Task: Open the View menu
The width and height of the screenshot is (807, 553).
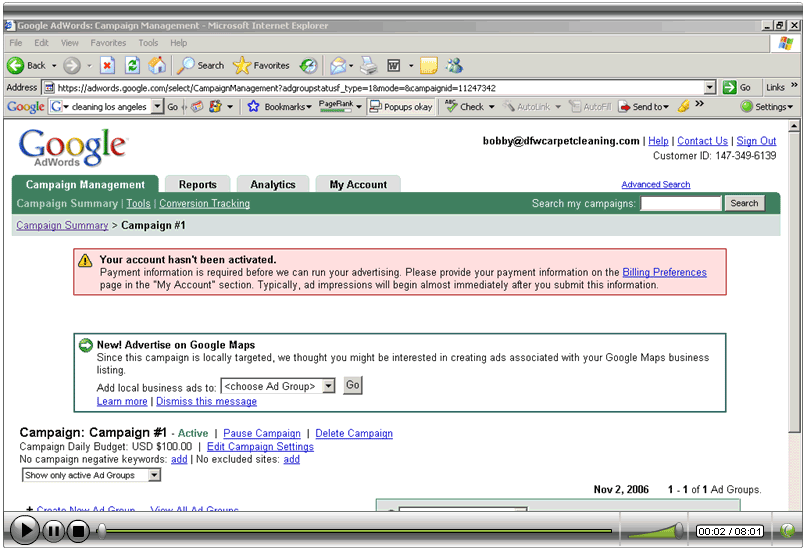Action: (69, 43)
